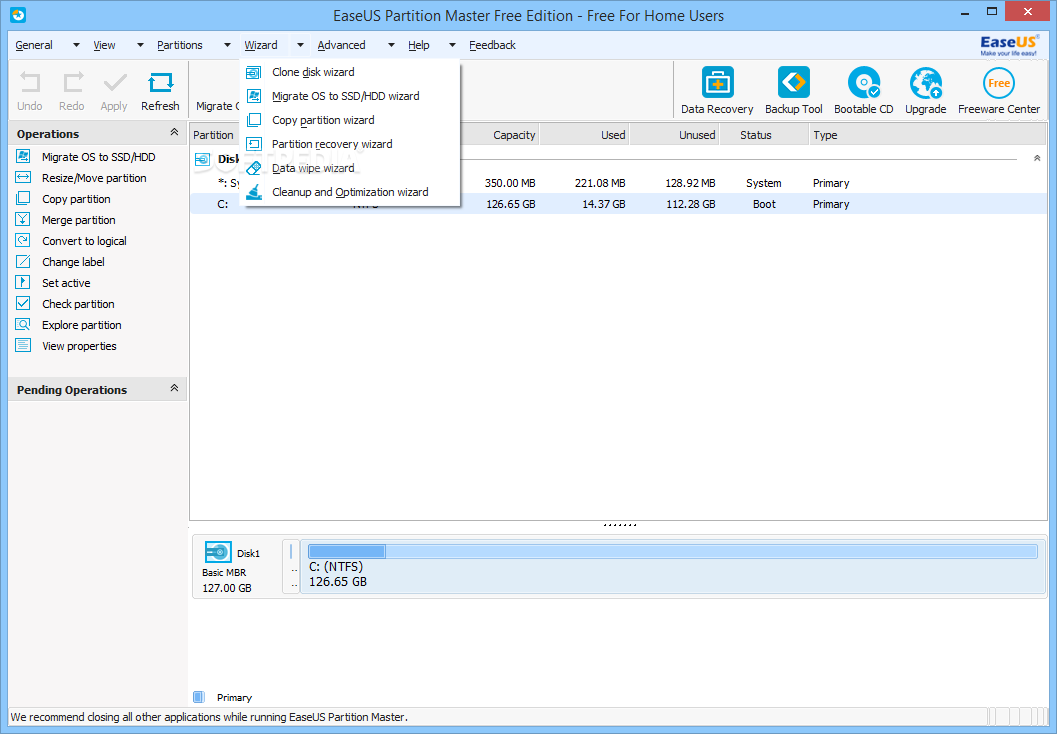The height and width of the screenshot is (734, 1057).
Task: Click the View properties icon
Action: point(23,345)
